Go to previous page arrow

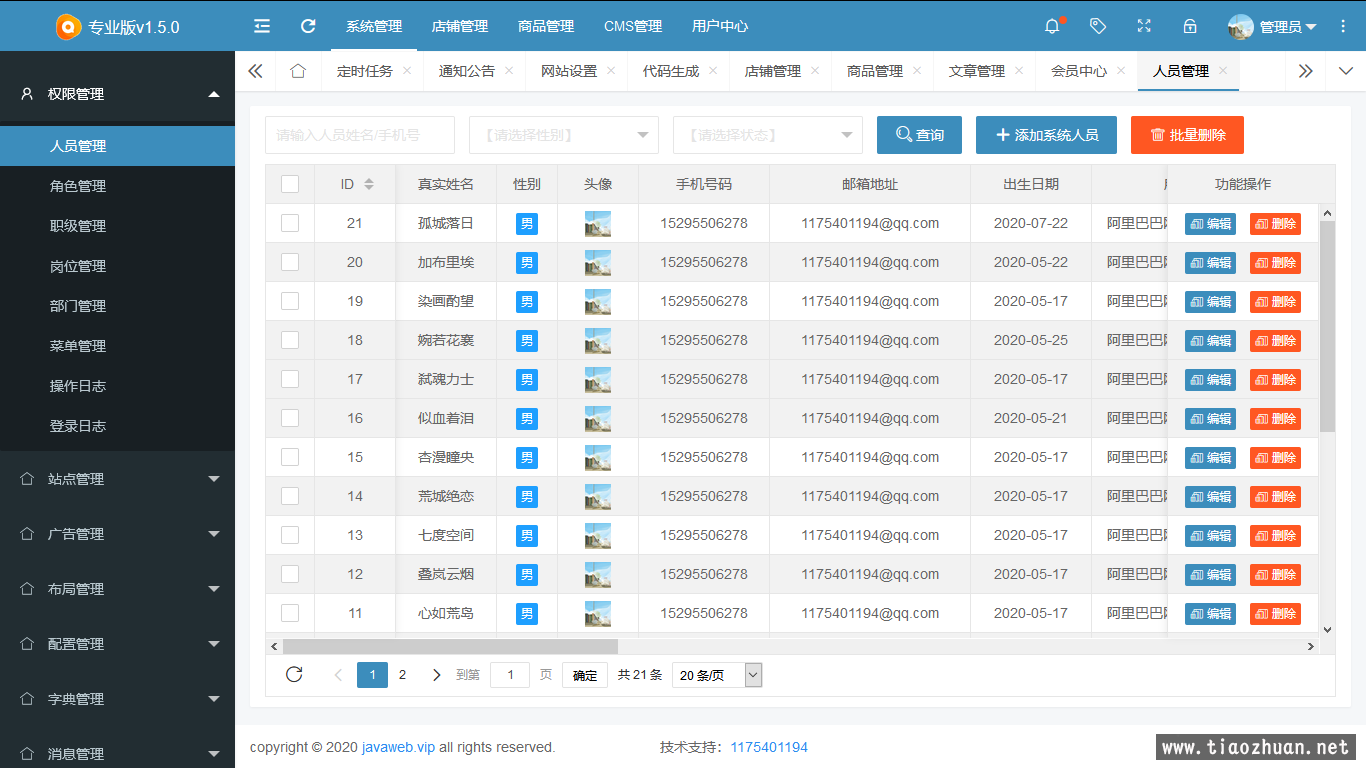(338, 675)
